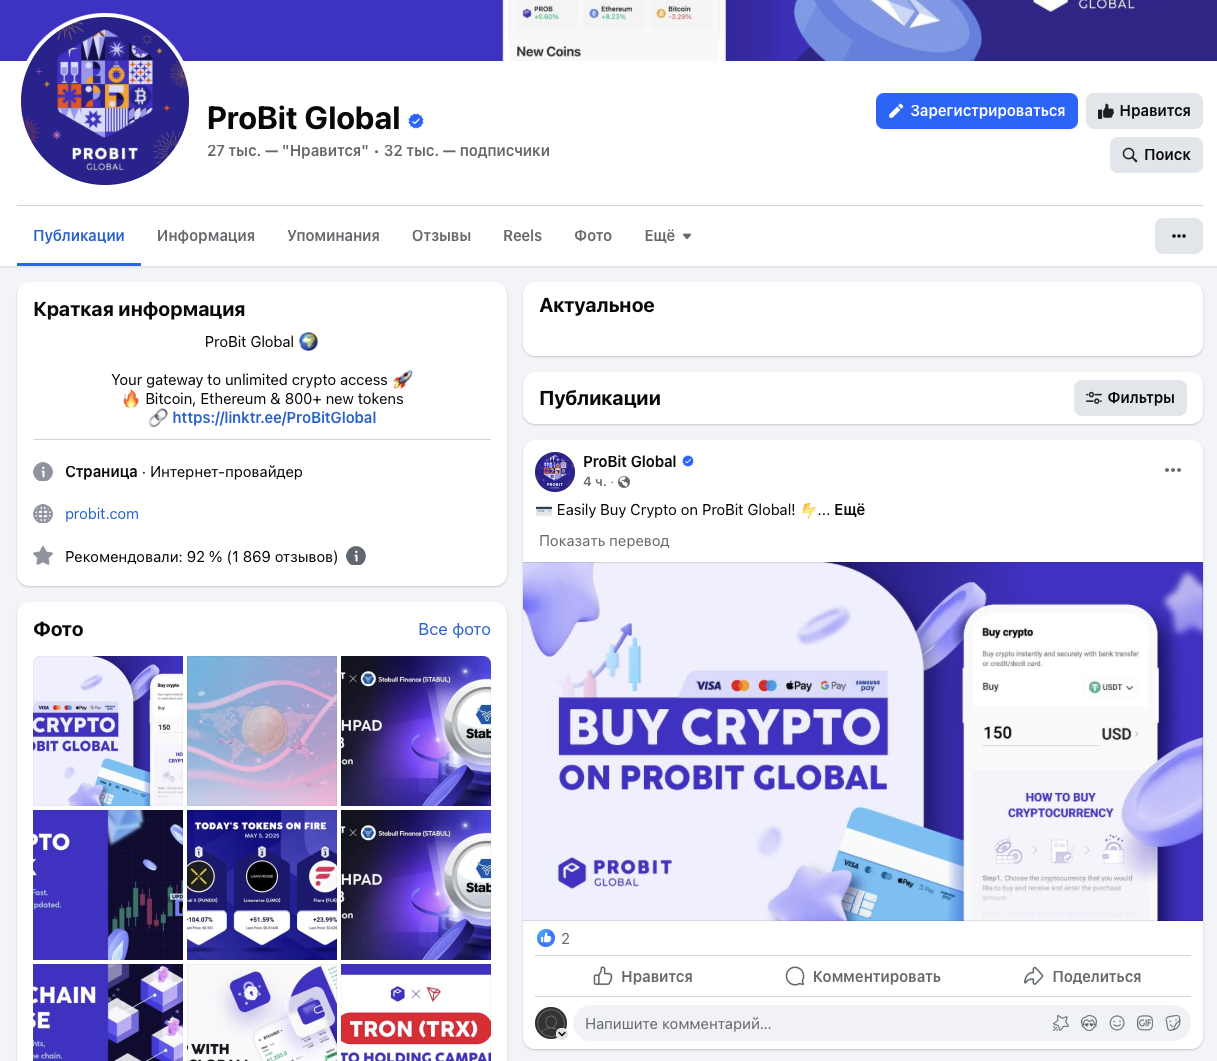
Task: Click the comment input field
Action: pos(810,1023)
